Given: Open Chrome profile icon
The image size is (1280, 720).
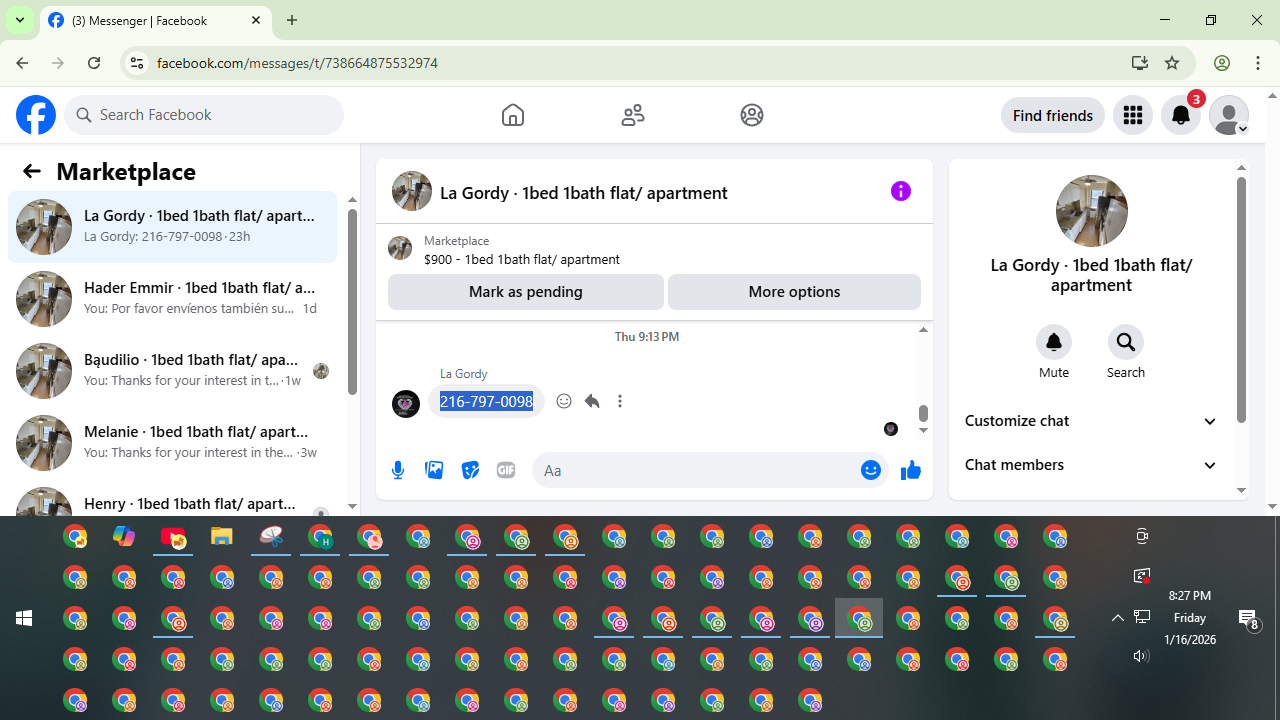Looking at the screenshot, I should click(1222, 63).
